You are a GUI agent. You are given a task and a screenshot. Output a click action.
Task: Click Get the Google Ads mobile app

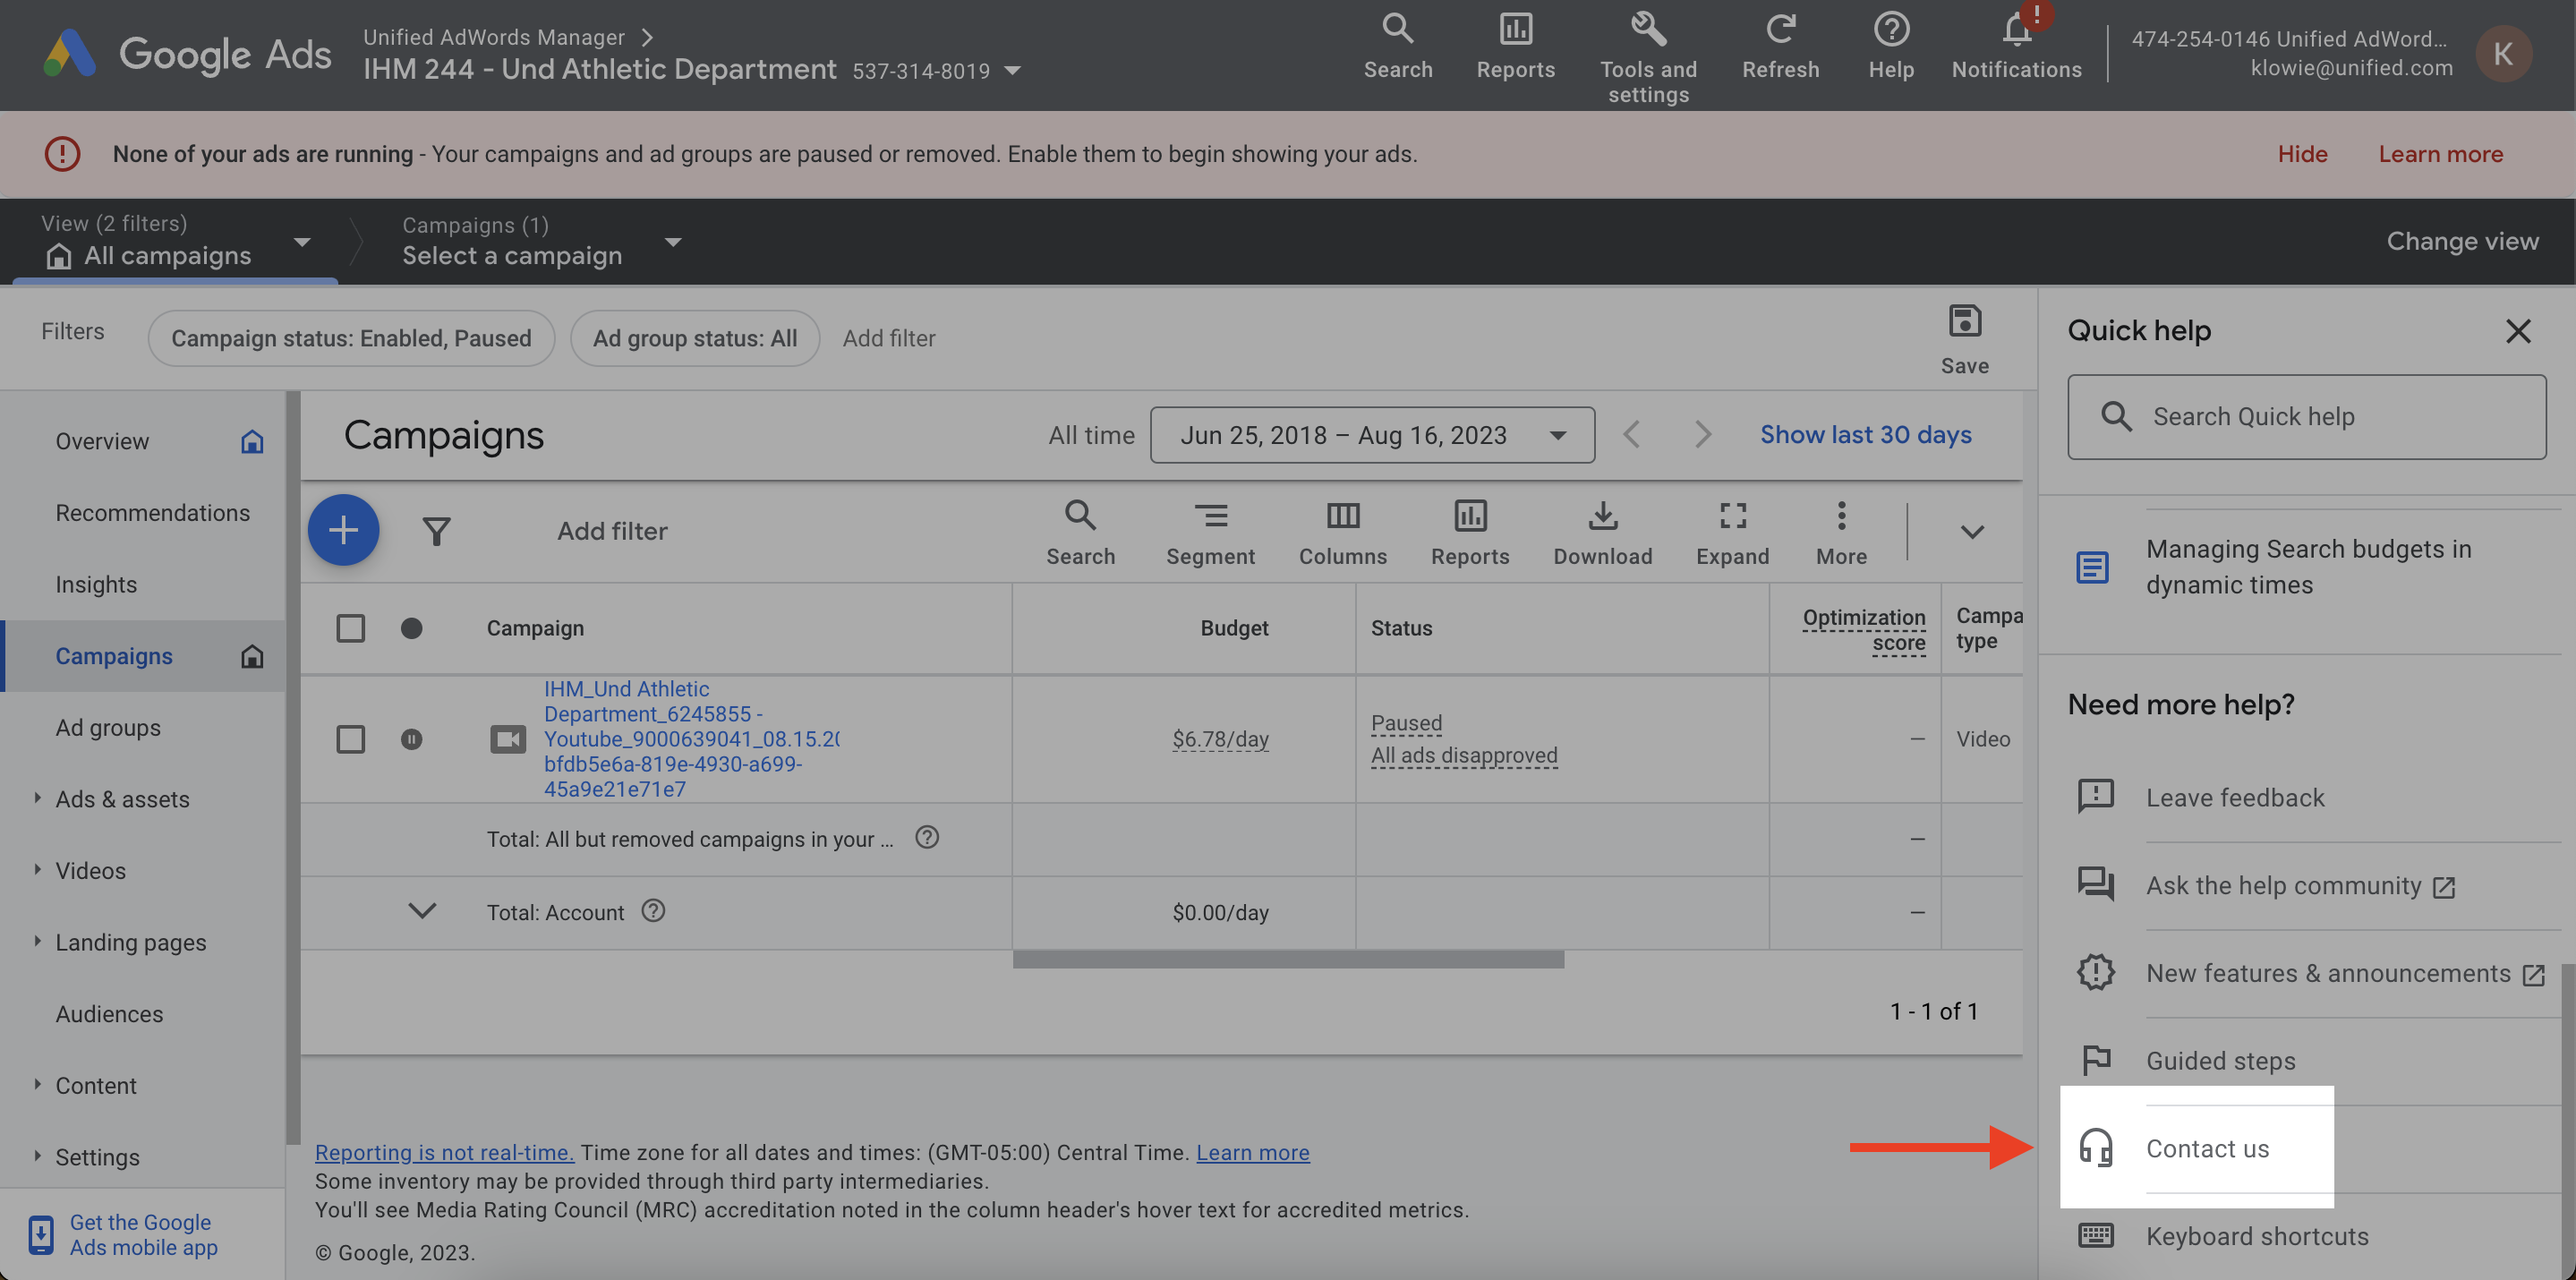click(143, 1234)
